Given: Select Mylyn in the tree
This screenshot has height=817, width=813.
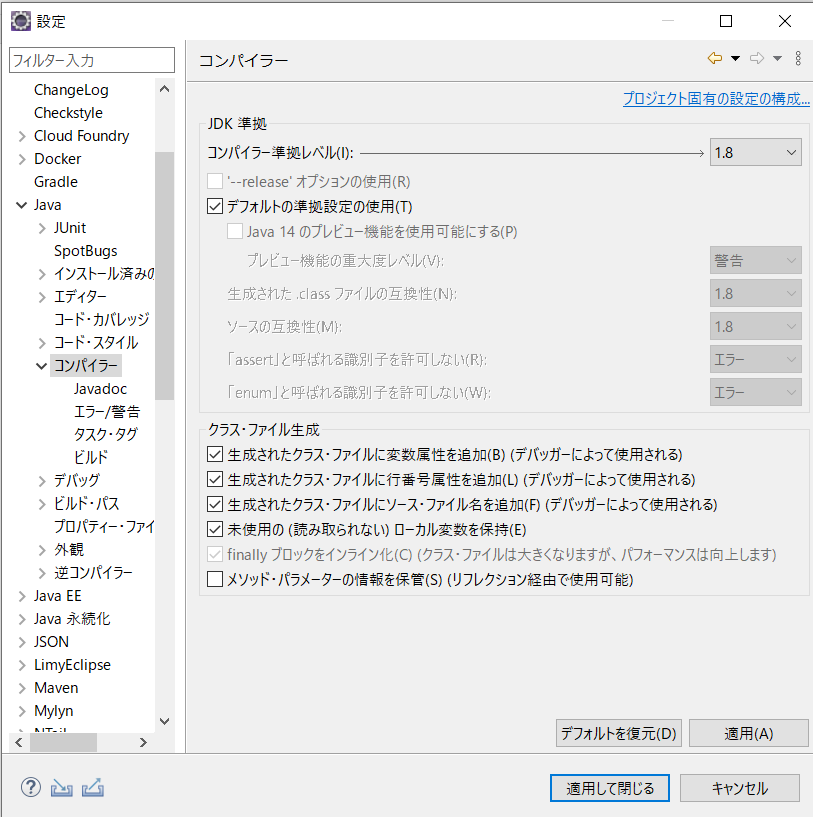Looking at the screenshot, I should click(54, 711).
